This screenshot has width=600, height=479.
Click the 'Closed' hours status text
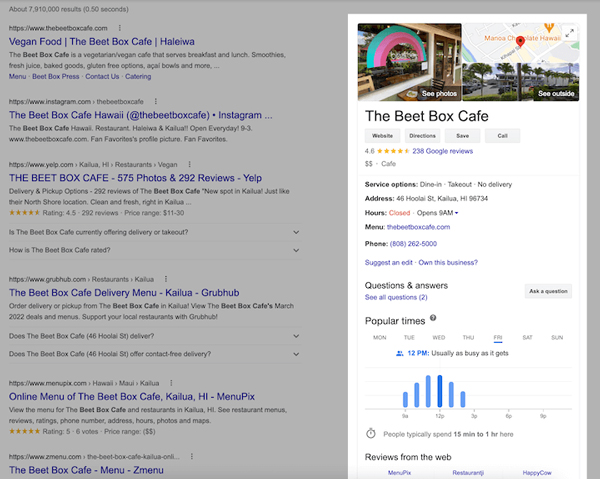[399, 213]
